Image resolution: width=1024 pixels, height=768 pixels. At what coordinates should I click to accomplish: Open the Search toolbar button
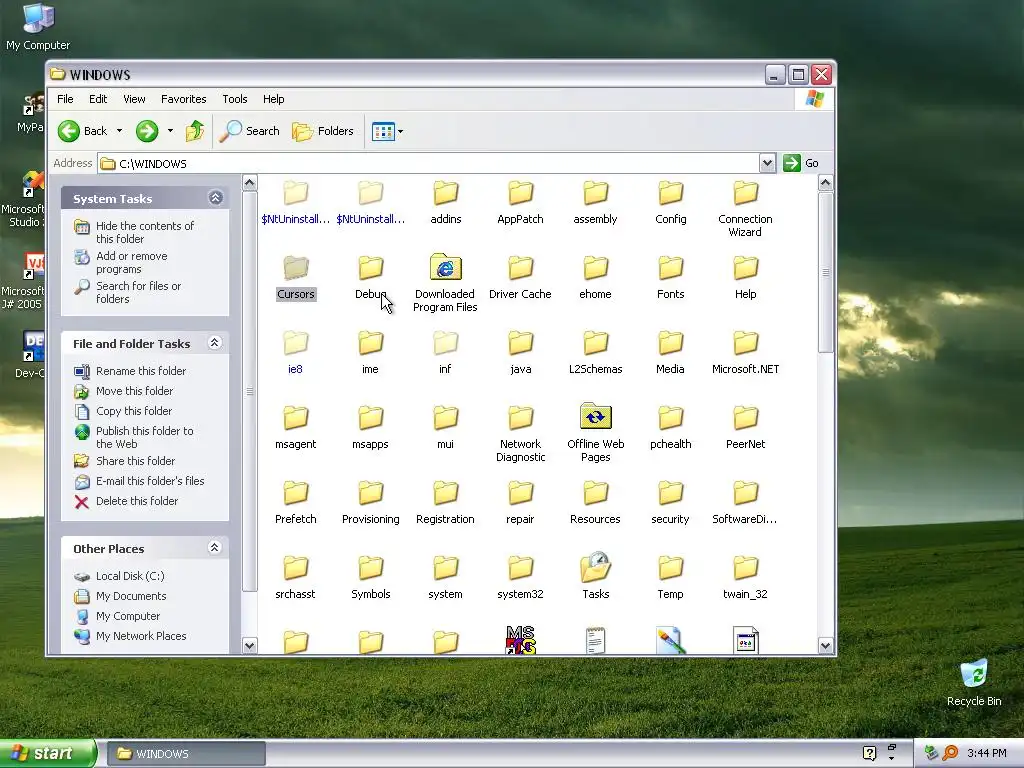click(249, 131)
